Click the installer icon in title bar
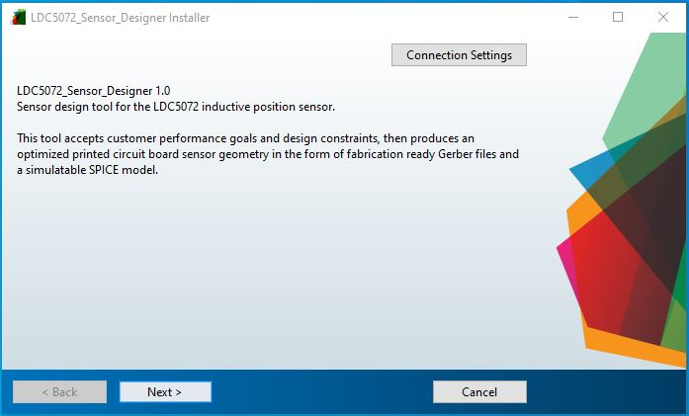The image size is (689, 416). pyautogui.click(x=18, y=18)
